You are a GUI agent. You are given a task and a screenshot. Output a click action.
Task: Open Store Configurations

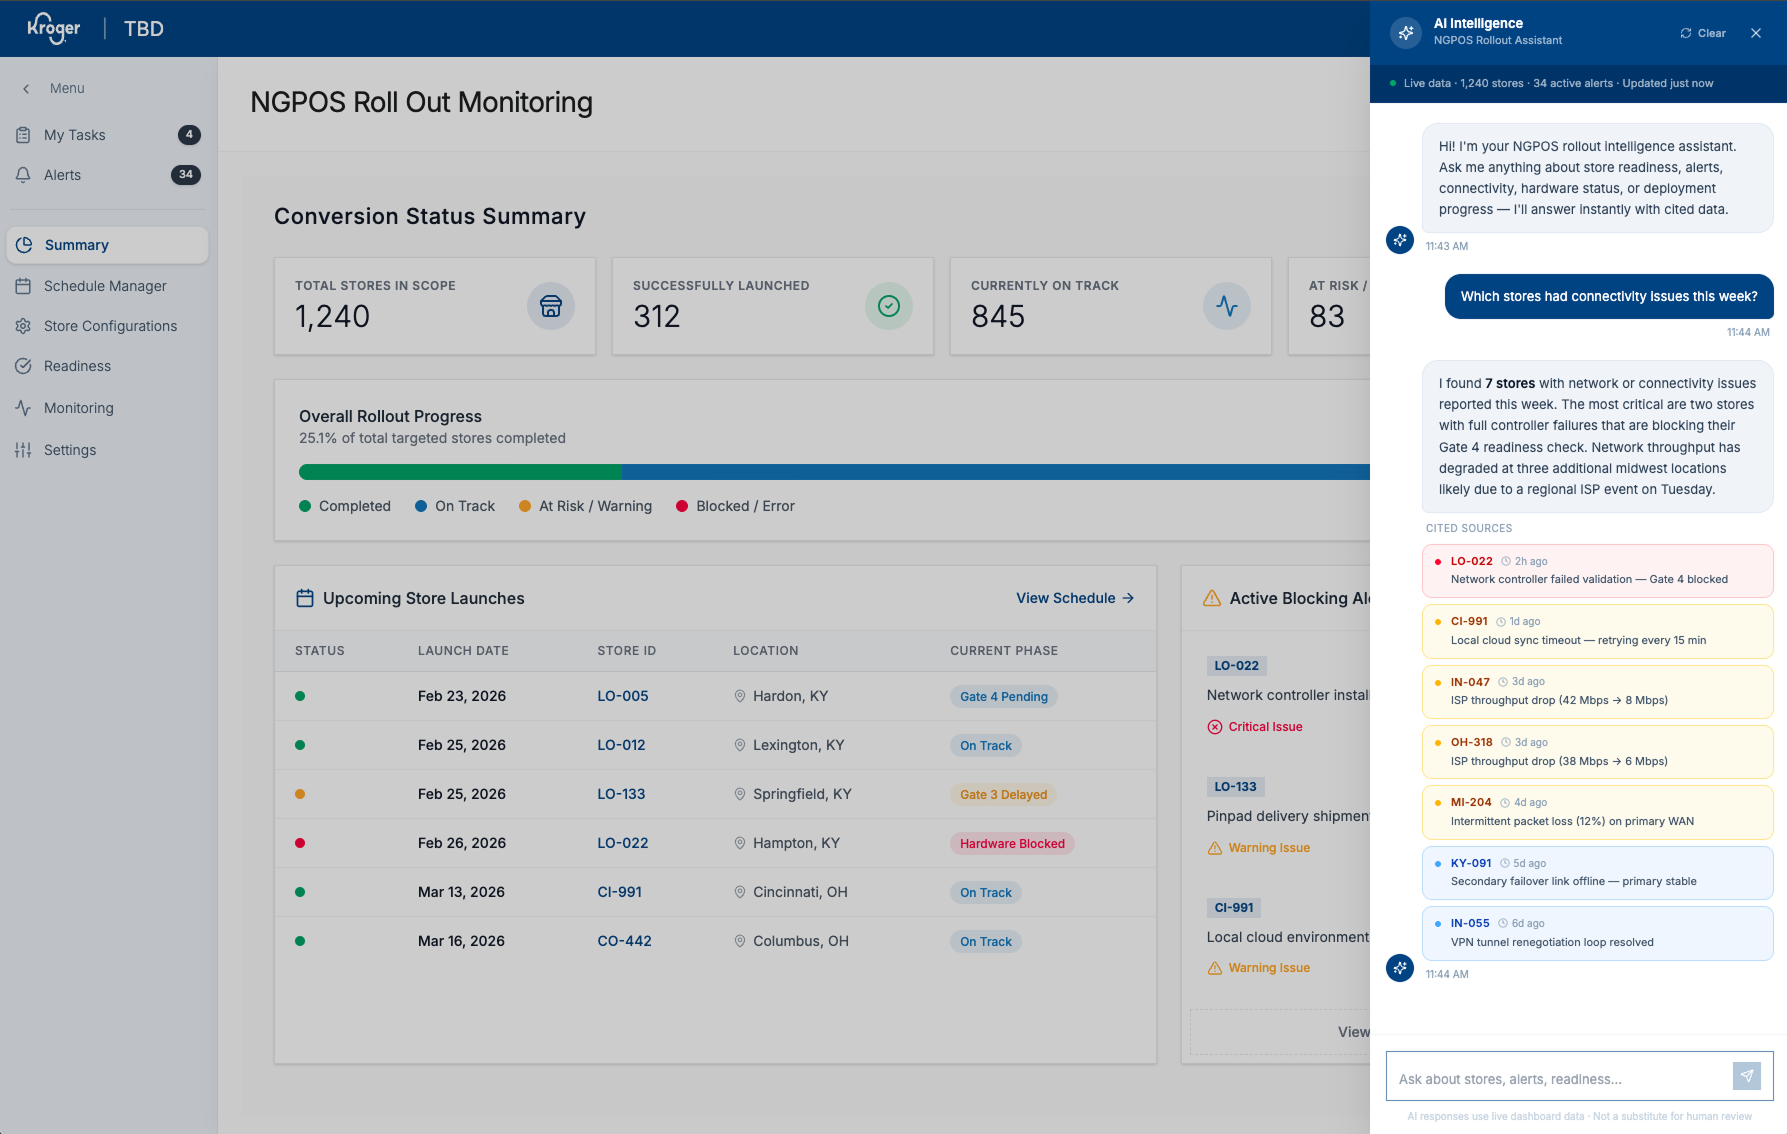coord(108,326)
